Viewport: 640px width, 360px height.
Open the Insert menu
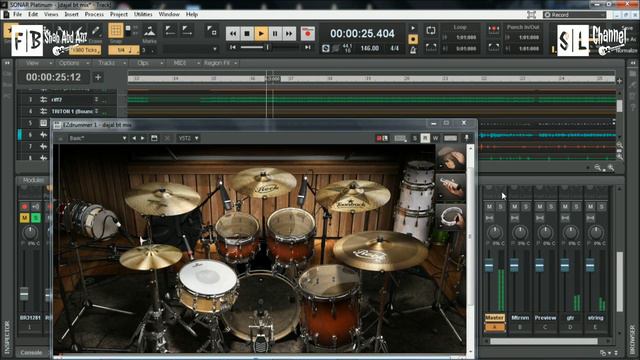[x=71, y=14]
